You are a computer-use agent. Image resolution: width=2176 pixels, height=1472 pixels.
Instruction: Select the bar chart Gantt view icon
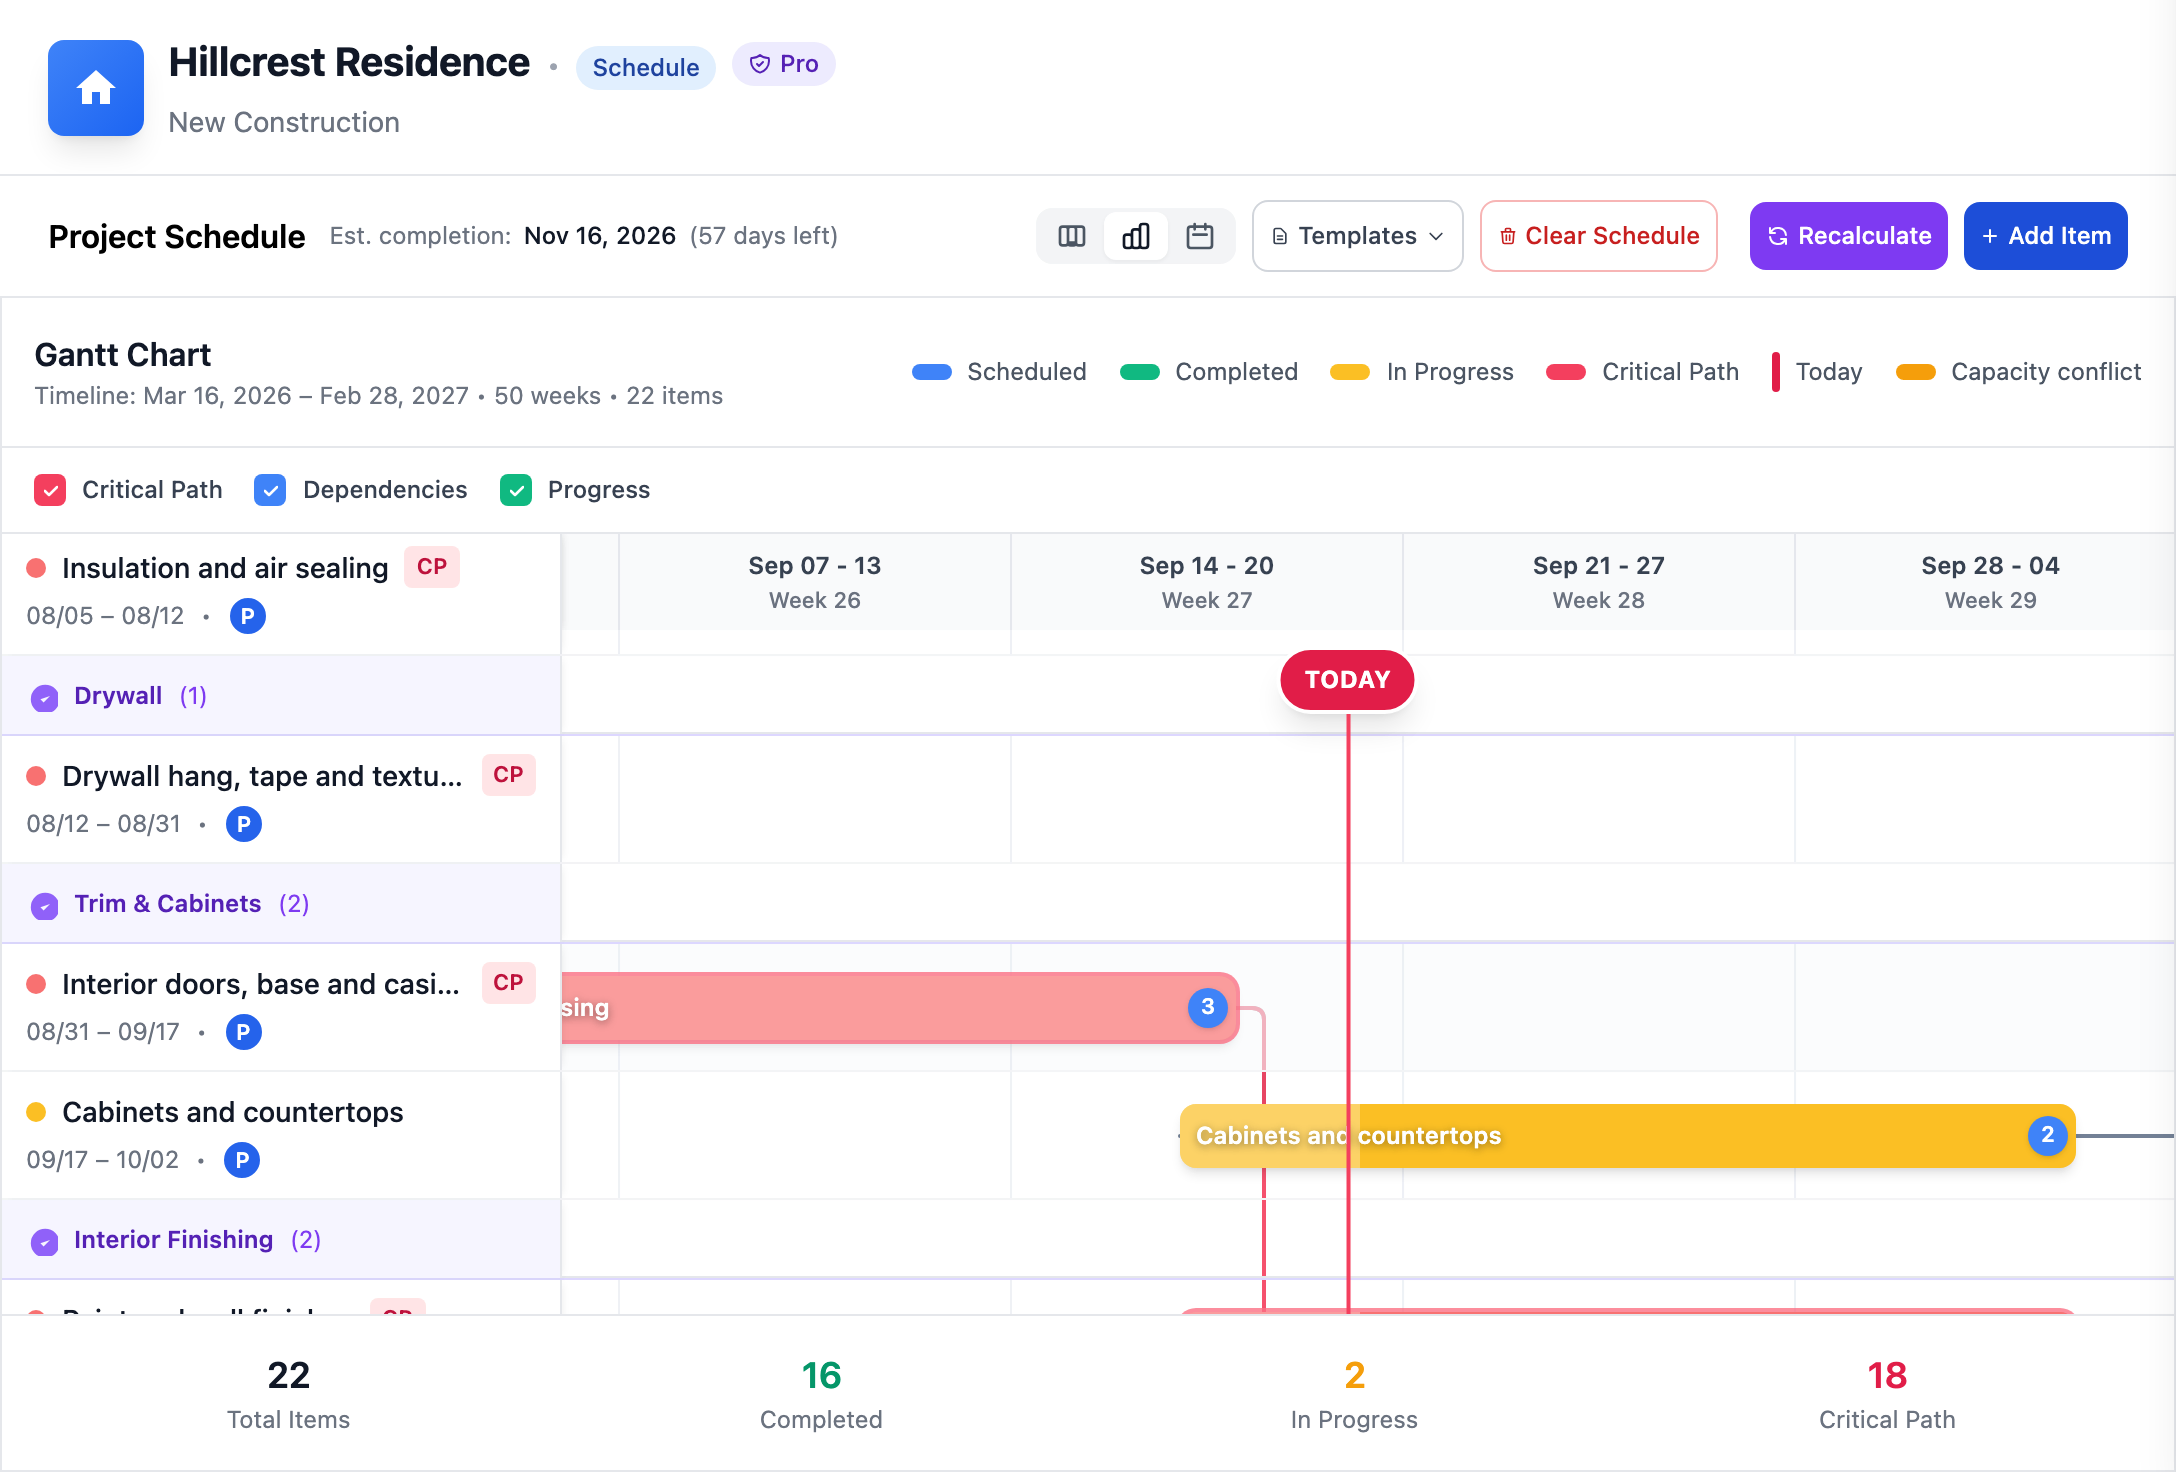coord(1136,236)
